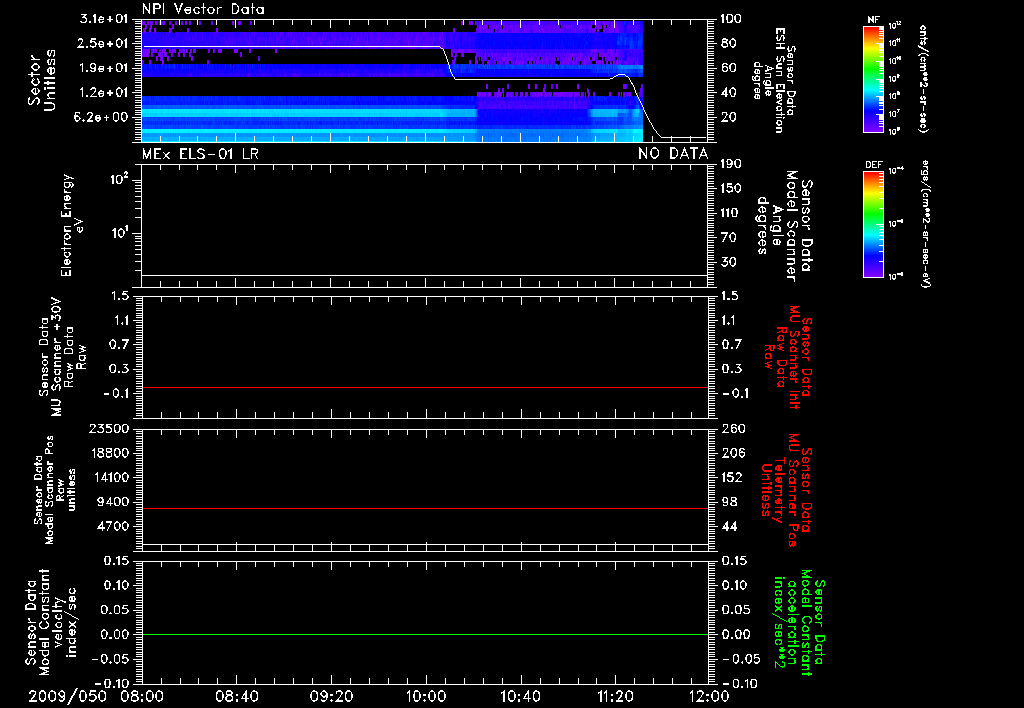Click the 'Sector Unitless' axis label
The height and width of the screenshot is (708, 1024).
42,80
